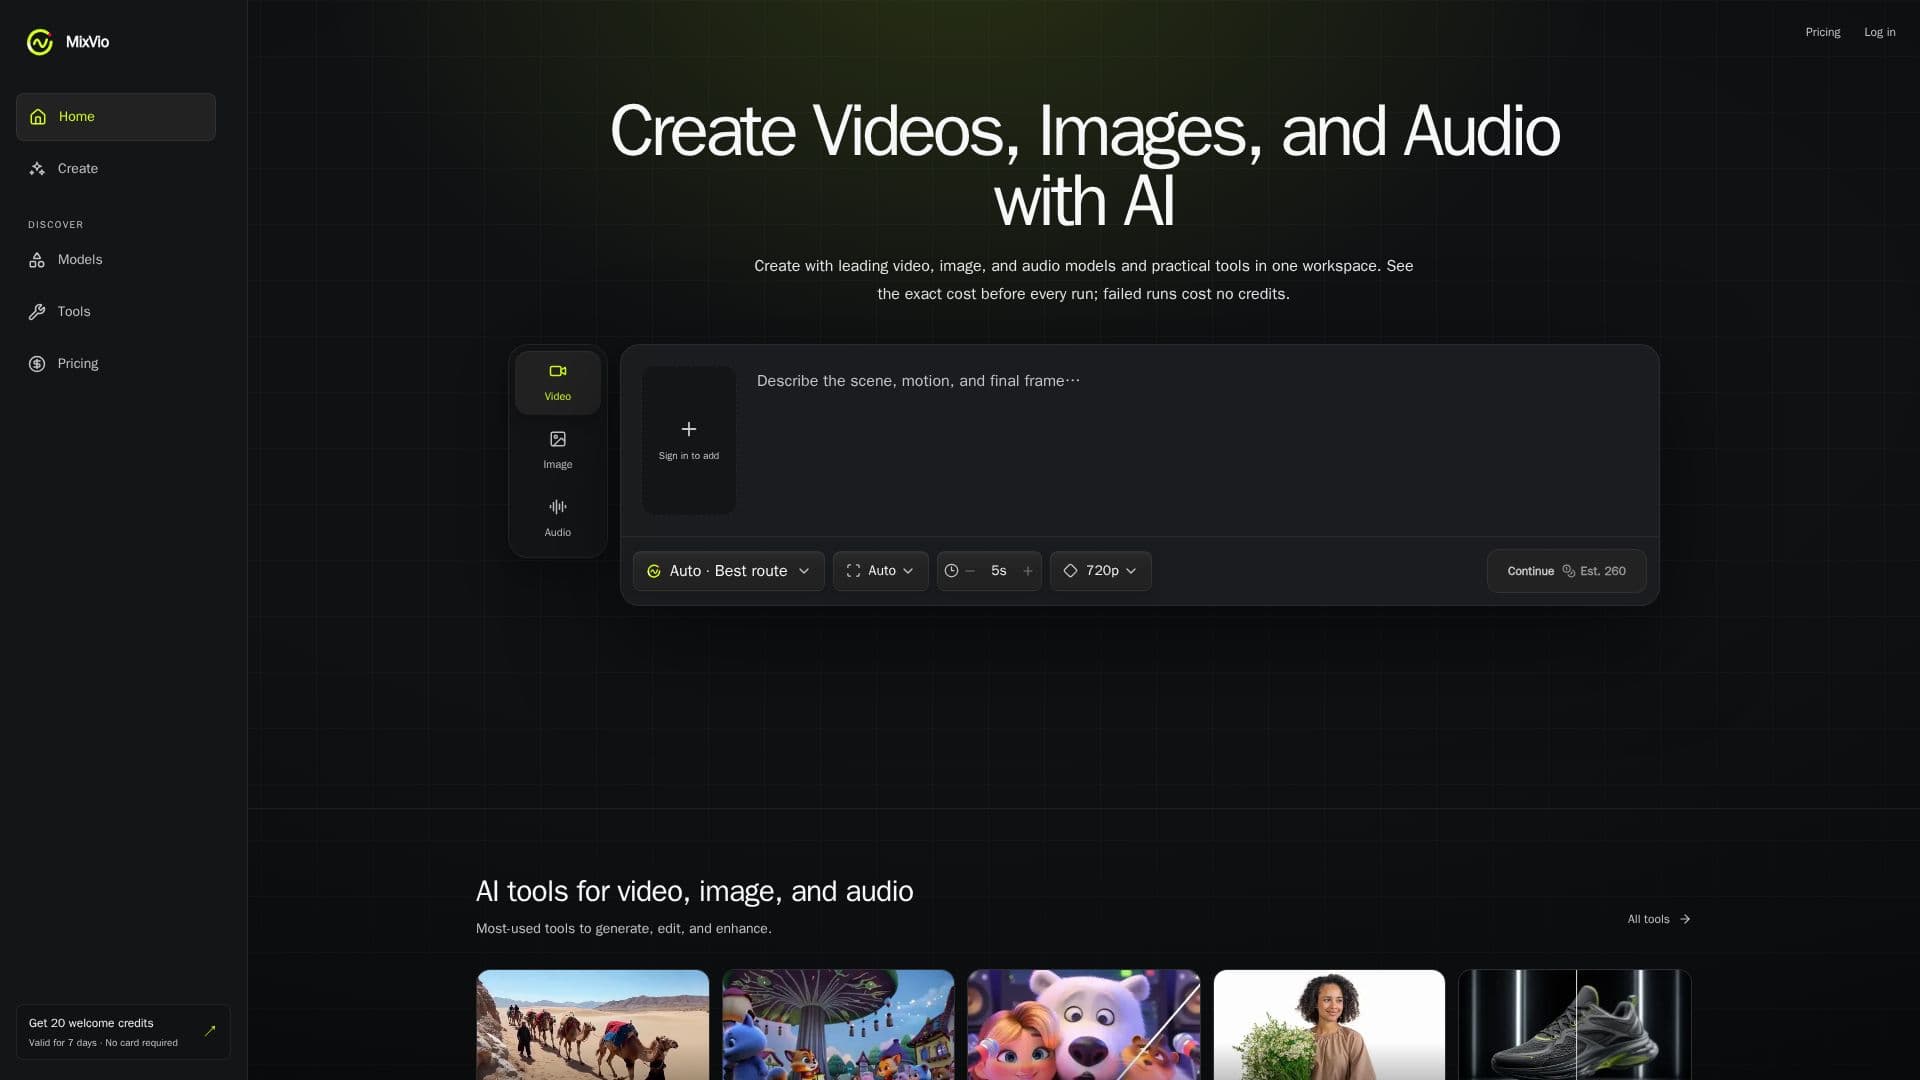Open Pricing in the left sidebar
1920x1080 pixels.
coord(116,364)
